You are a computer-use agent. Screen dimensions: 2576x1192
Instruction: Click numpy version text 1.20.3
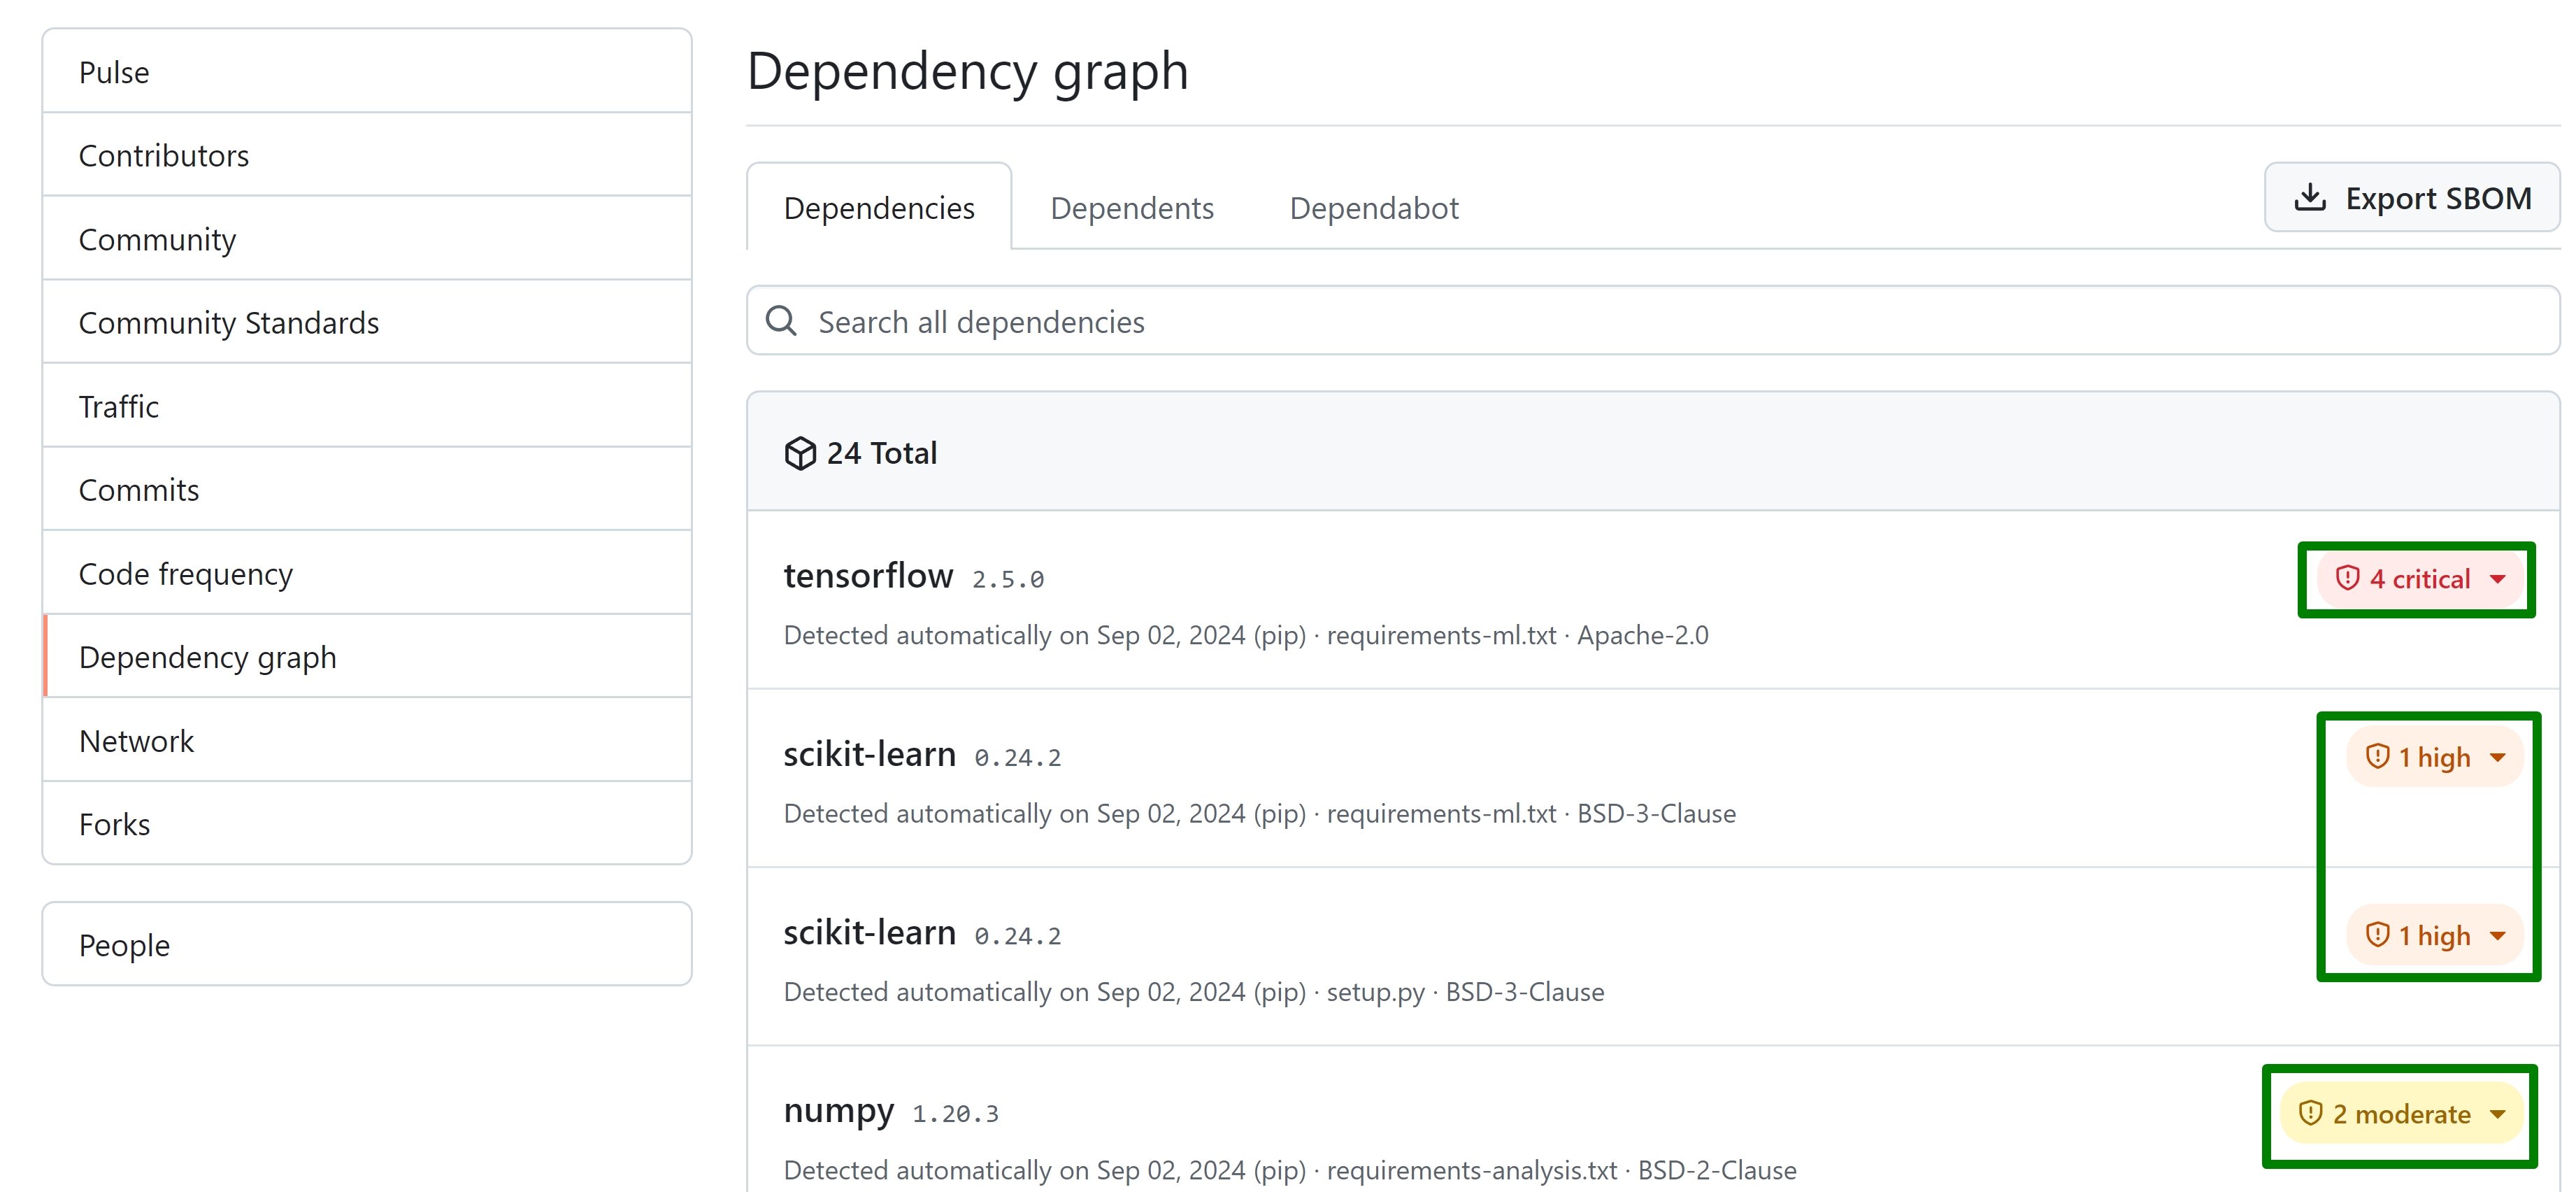955,1114
